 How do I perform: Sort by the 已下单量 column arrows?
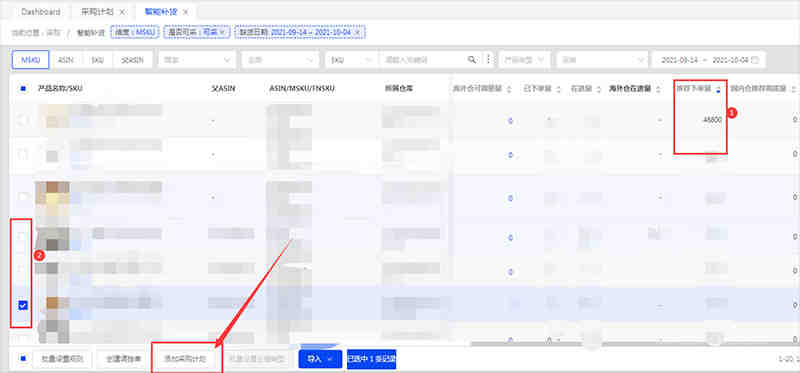point(558,89)
